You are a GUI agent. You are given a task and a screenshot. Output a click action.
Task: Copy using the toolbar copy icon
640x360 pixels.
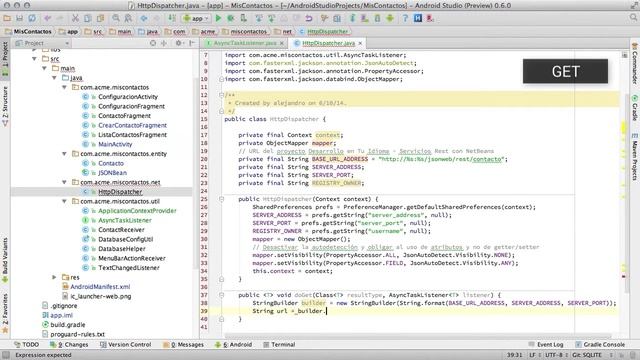click(88, 18)
